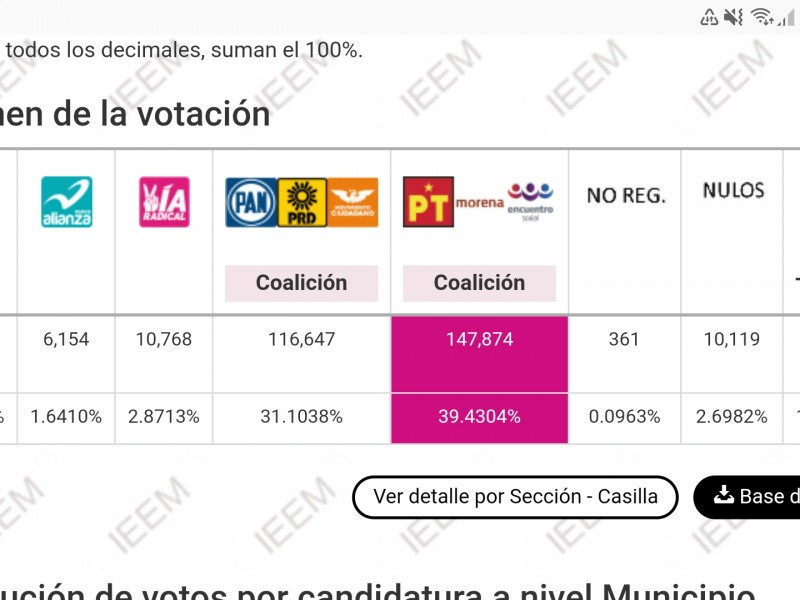This screenshot has height=600, width=800.
Task: Click the highlighted 147,874 votes cell
Action: point(480,354)
